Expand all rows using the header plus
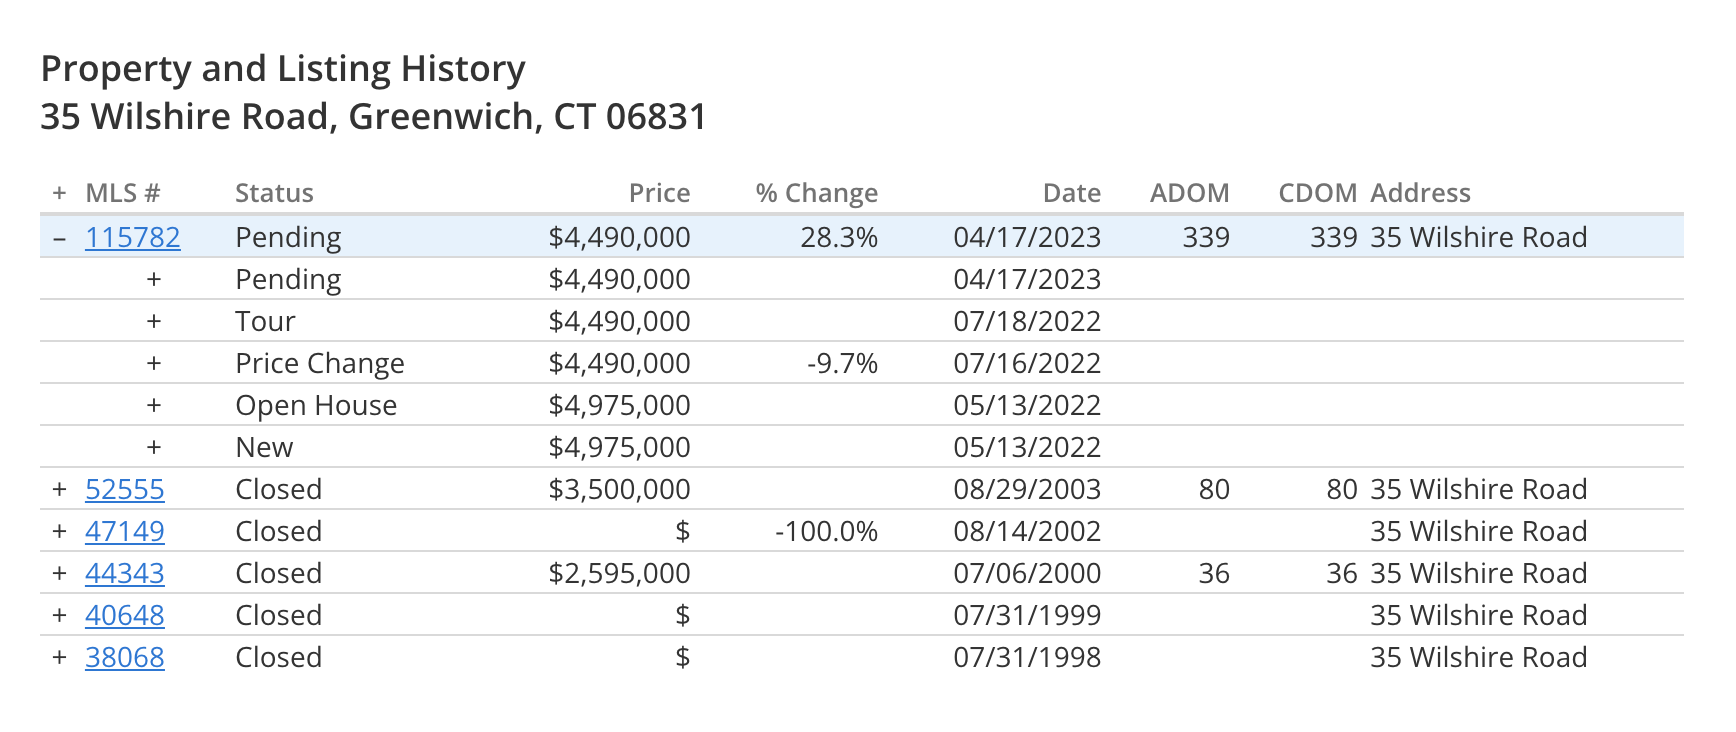This screenshot has width=1736, height=732. (60, 193)
